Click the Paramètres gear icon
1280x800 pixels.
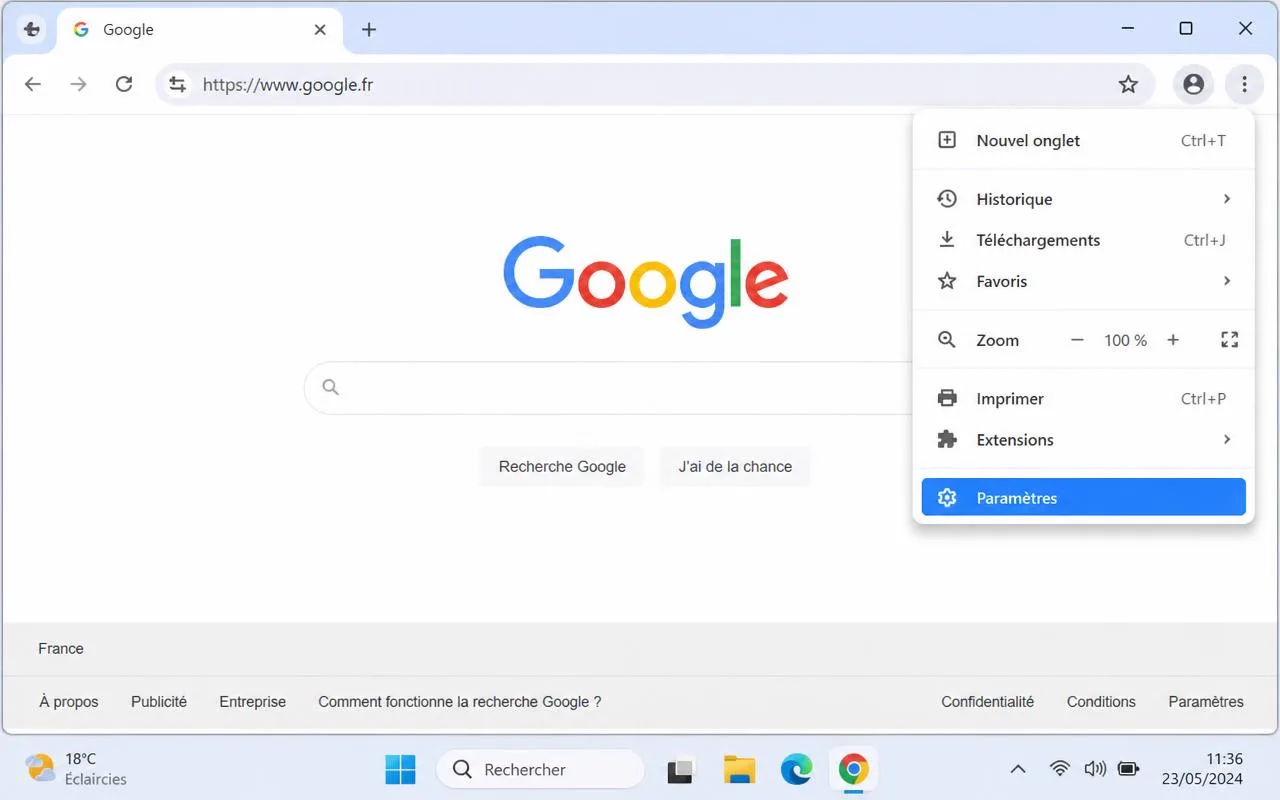point(946,498)
